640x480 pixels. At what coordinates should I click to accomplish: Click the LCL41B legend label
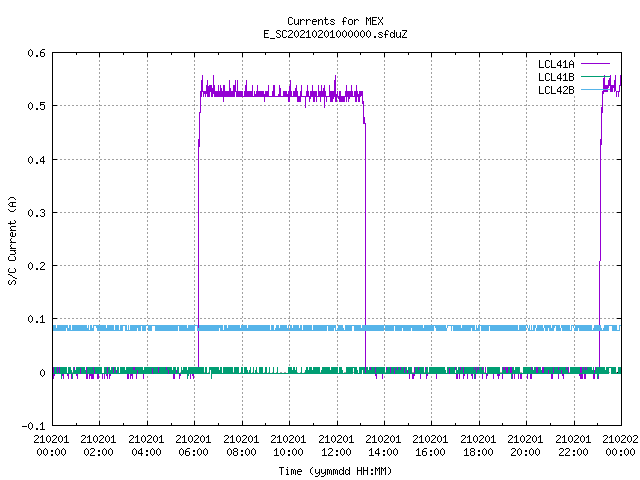(x=556, y=77)
